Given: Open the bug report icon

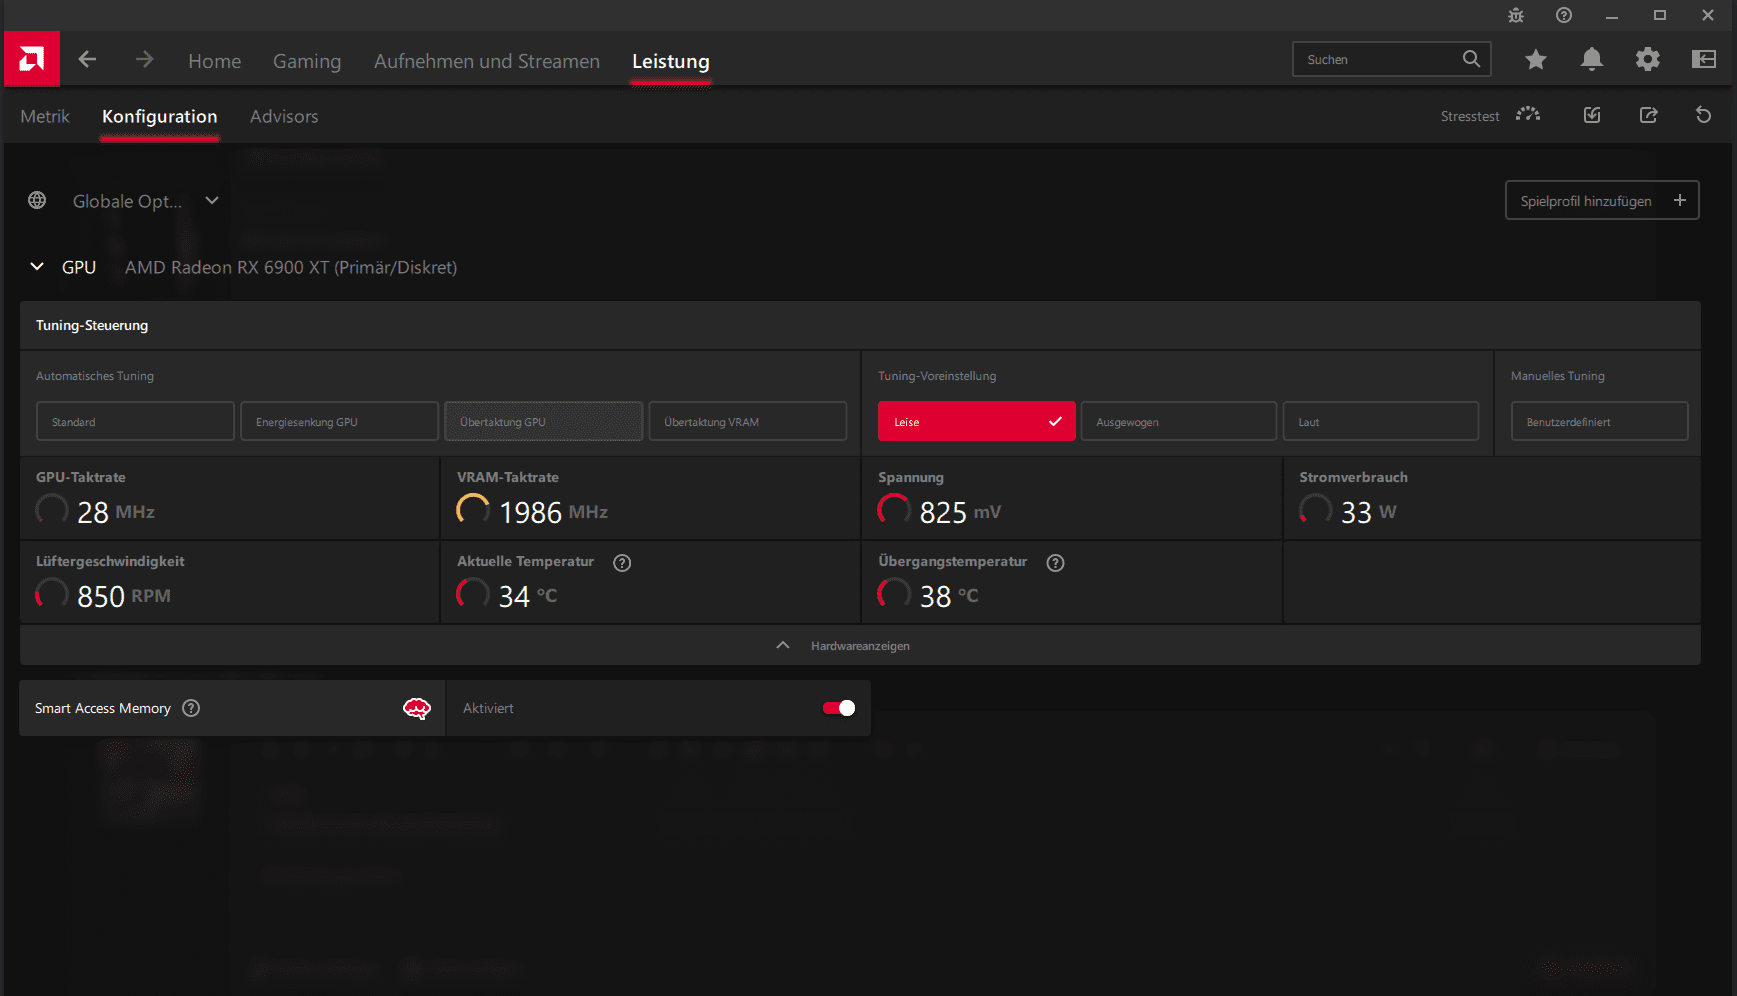Looking at the screenshot, I should pyautogui.click(x=1516, y=15).
